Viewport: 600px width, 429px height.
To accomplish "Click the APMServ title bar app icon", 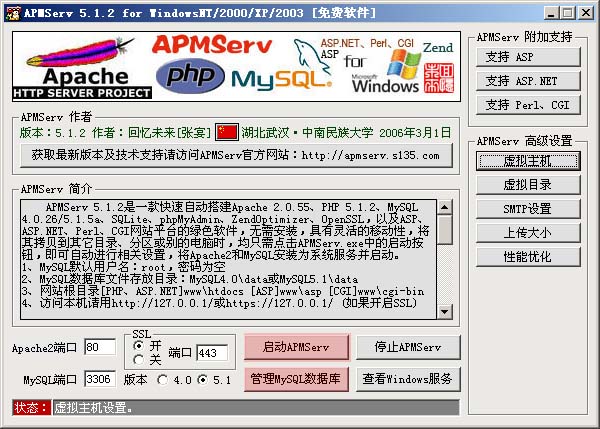I will coord(13,13).
